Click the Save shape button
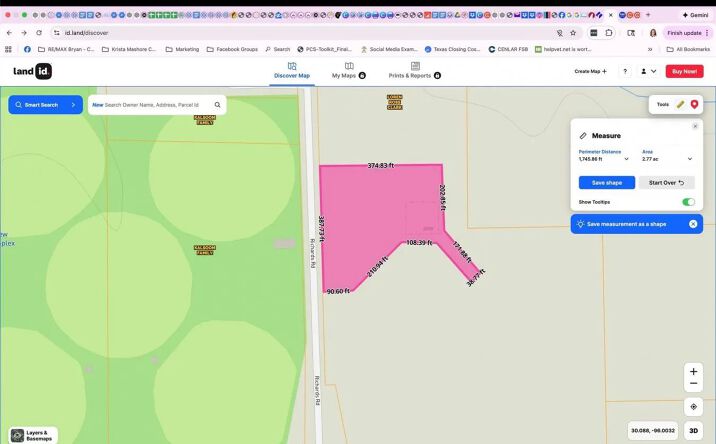This screenshot has width=716, height=444. click(606, 183)
